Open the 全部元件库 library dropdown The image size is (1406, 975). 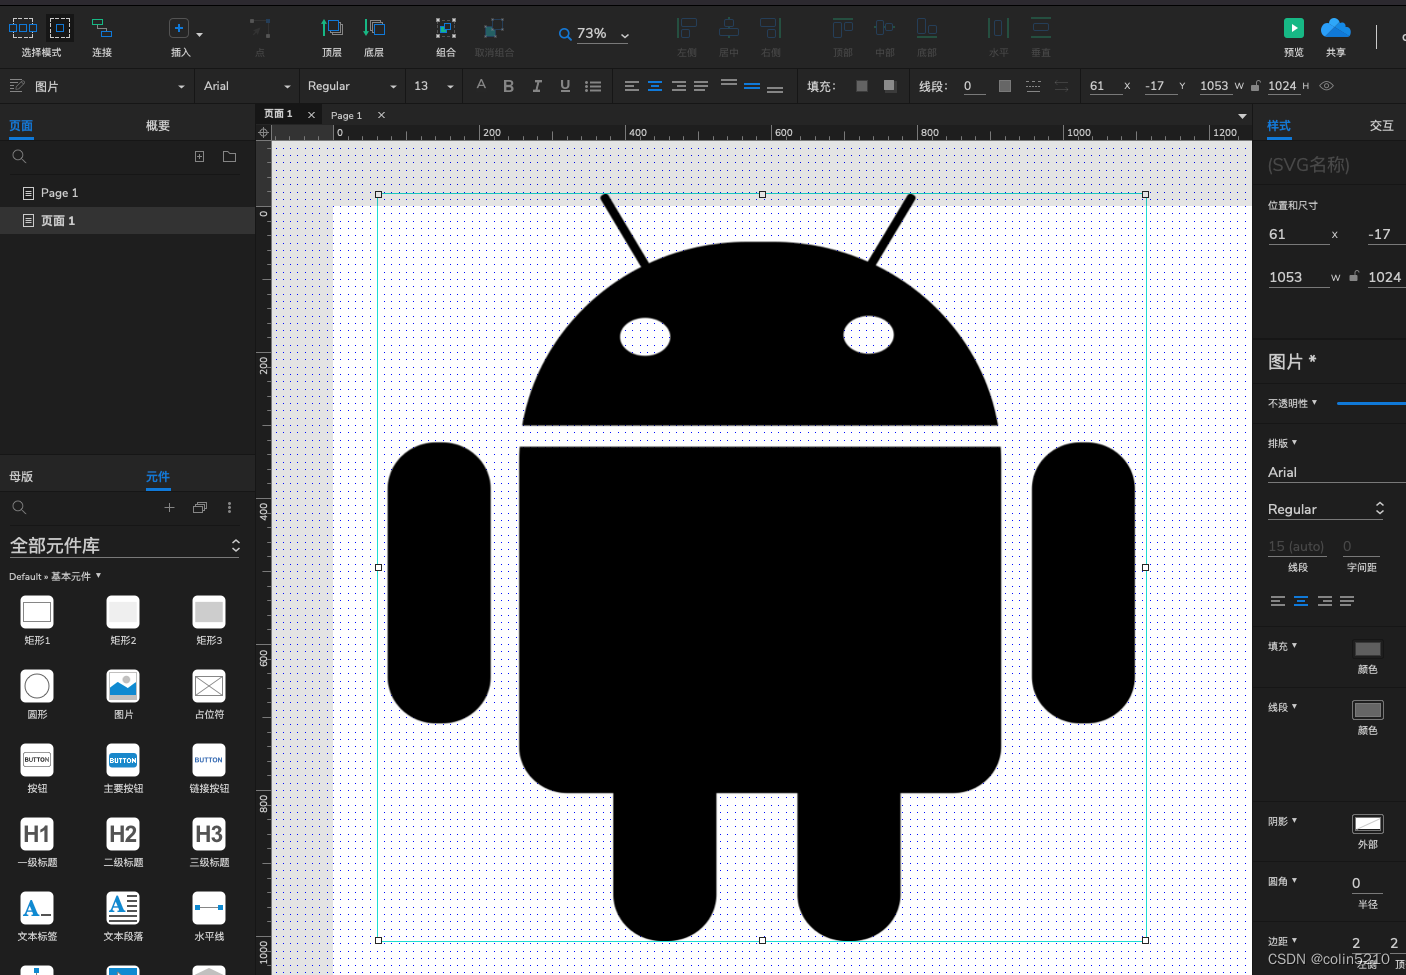125,545
